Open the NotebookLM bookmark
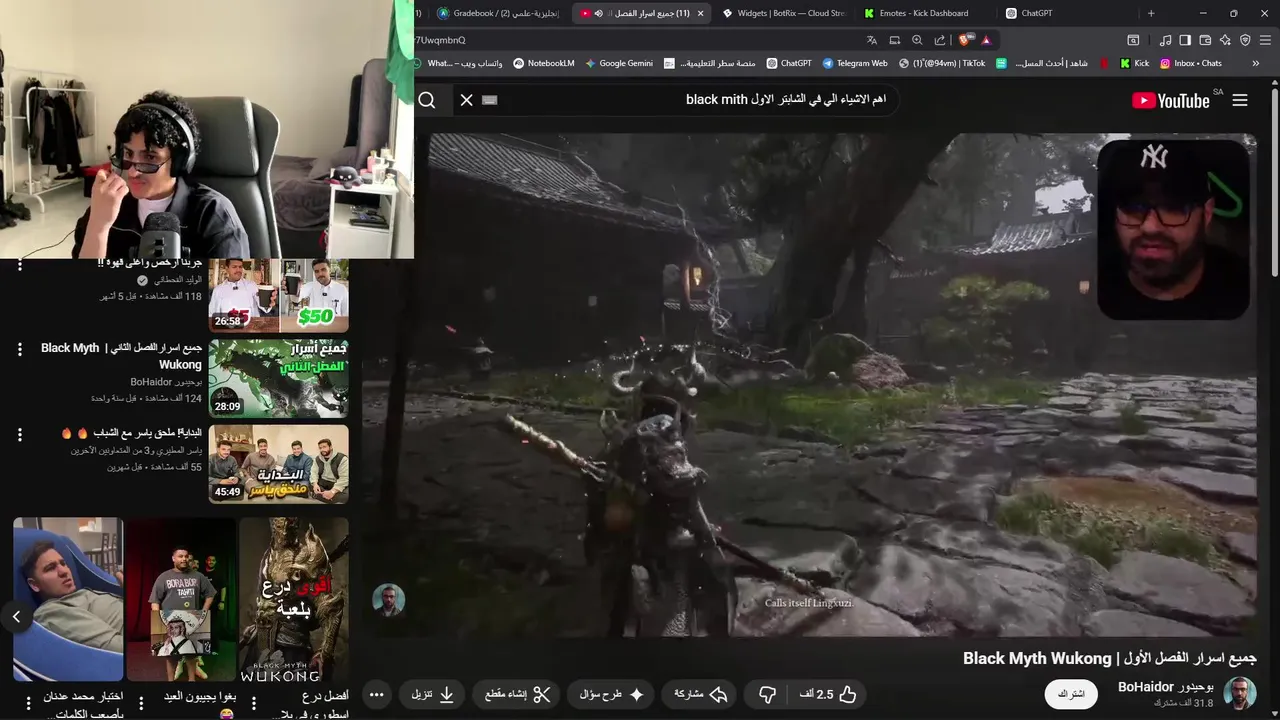 tap(544, 63)
